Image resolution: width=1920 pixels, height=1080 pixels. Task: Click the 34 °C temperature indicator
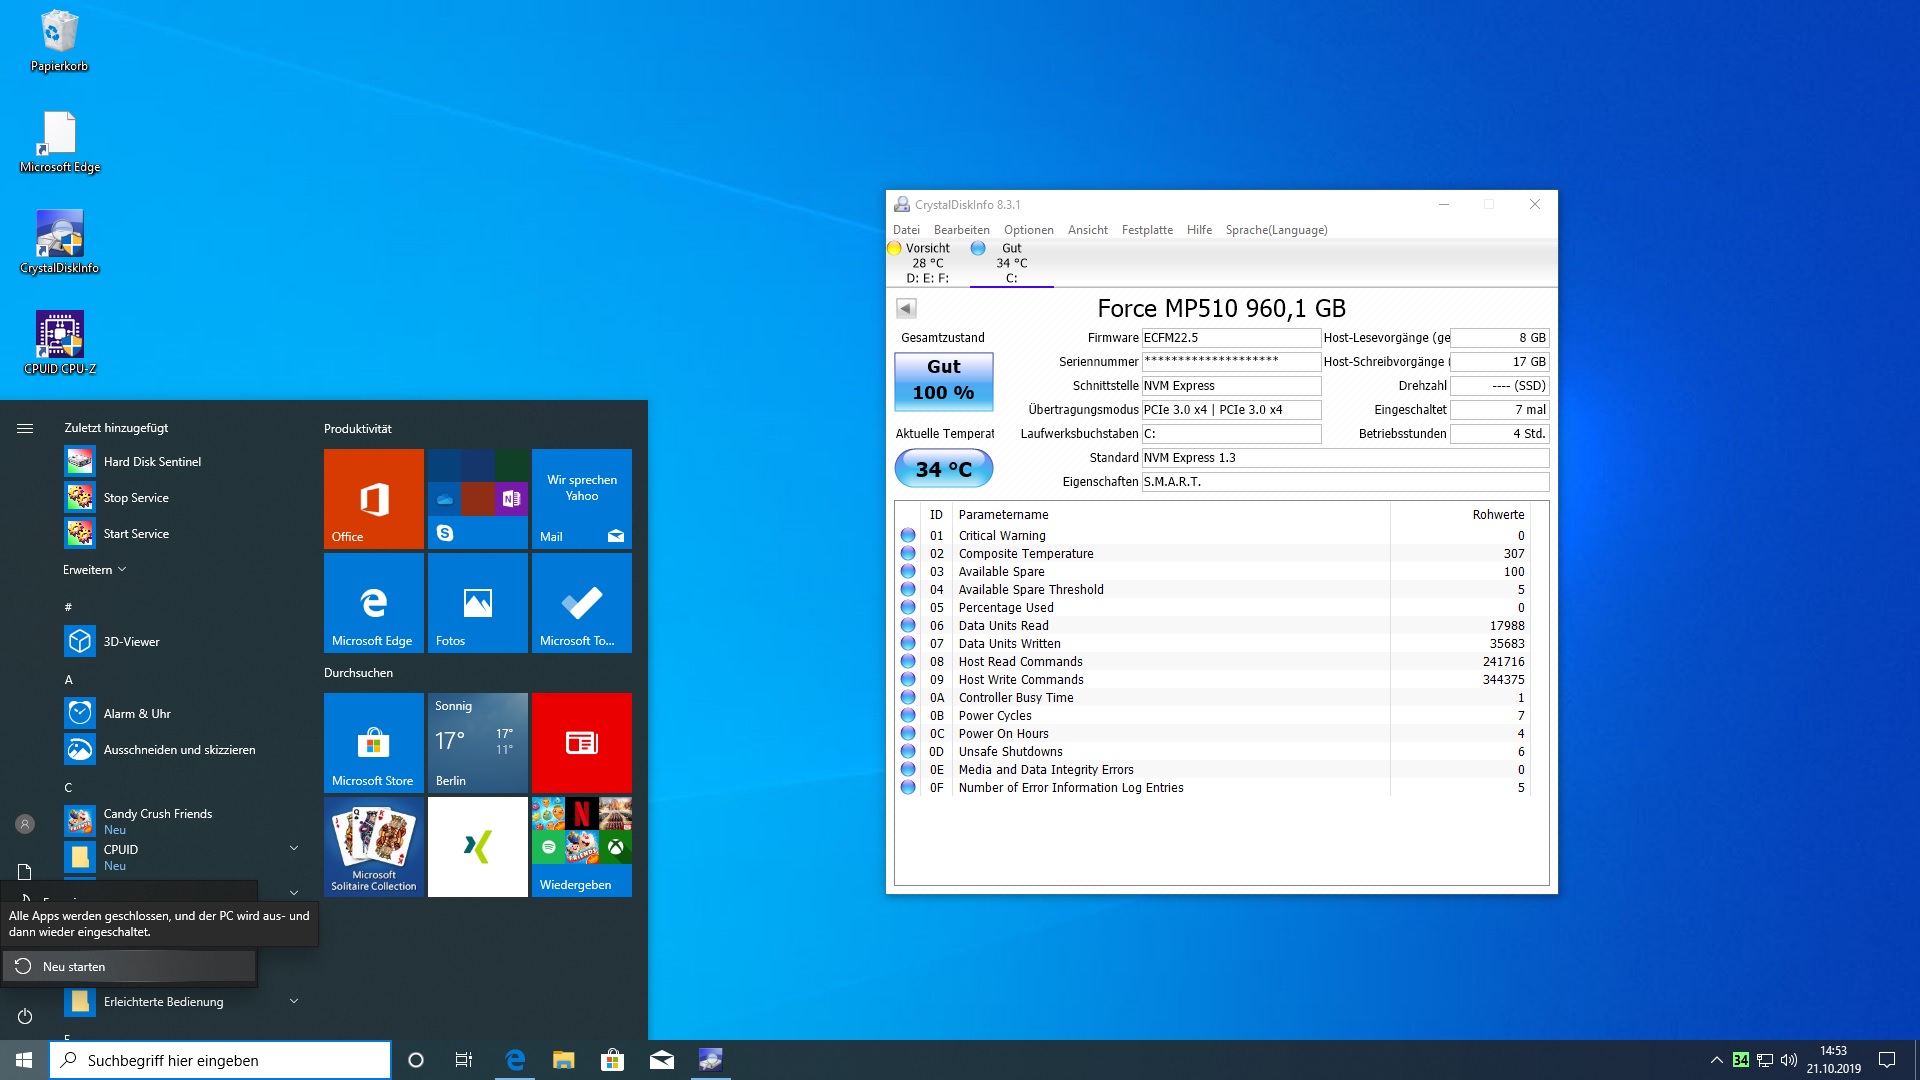(943, 469)
